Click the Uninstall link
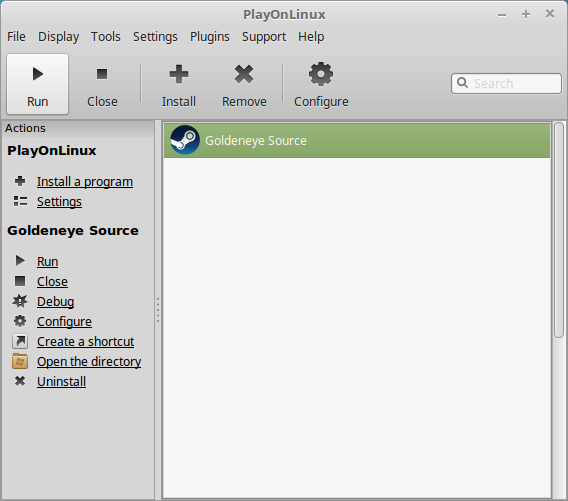 (61, 381)
